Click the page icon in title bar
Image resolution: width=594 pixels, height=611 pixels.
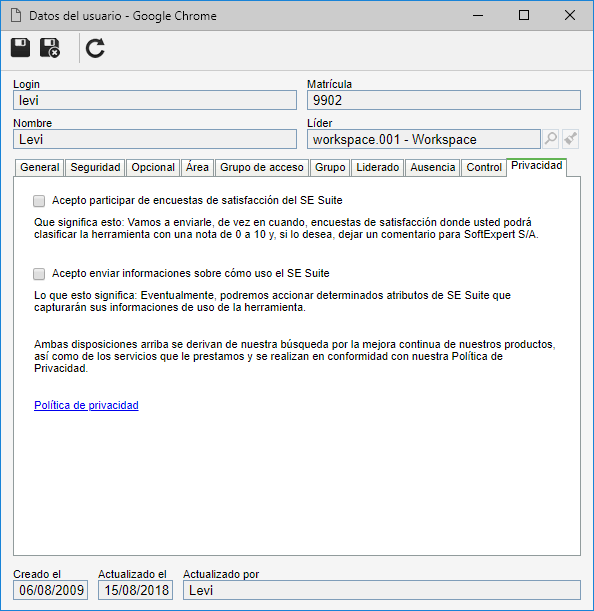(x=16, y=16)
